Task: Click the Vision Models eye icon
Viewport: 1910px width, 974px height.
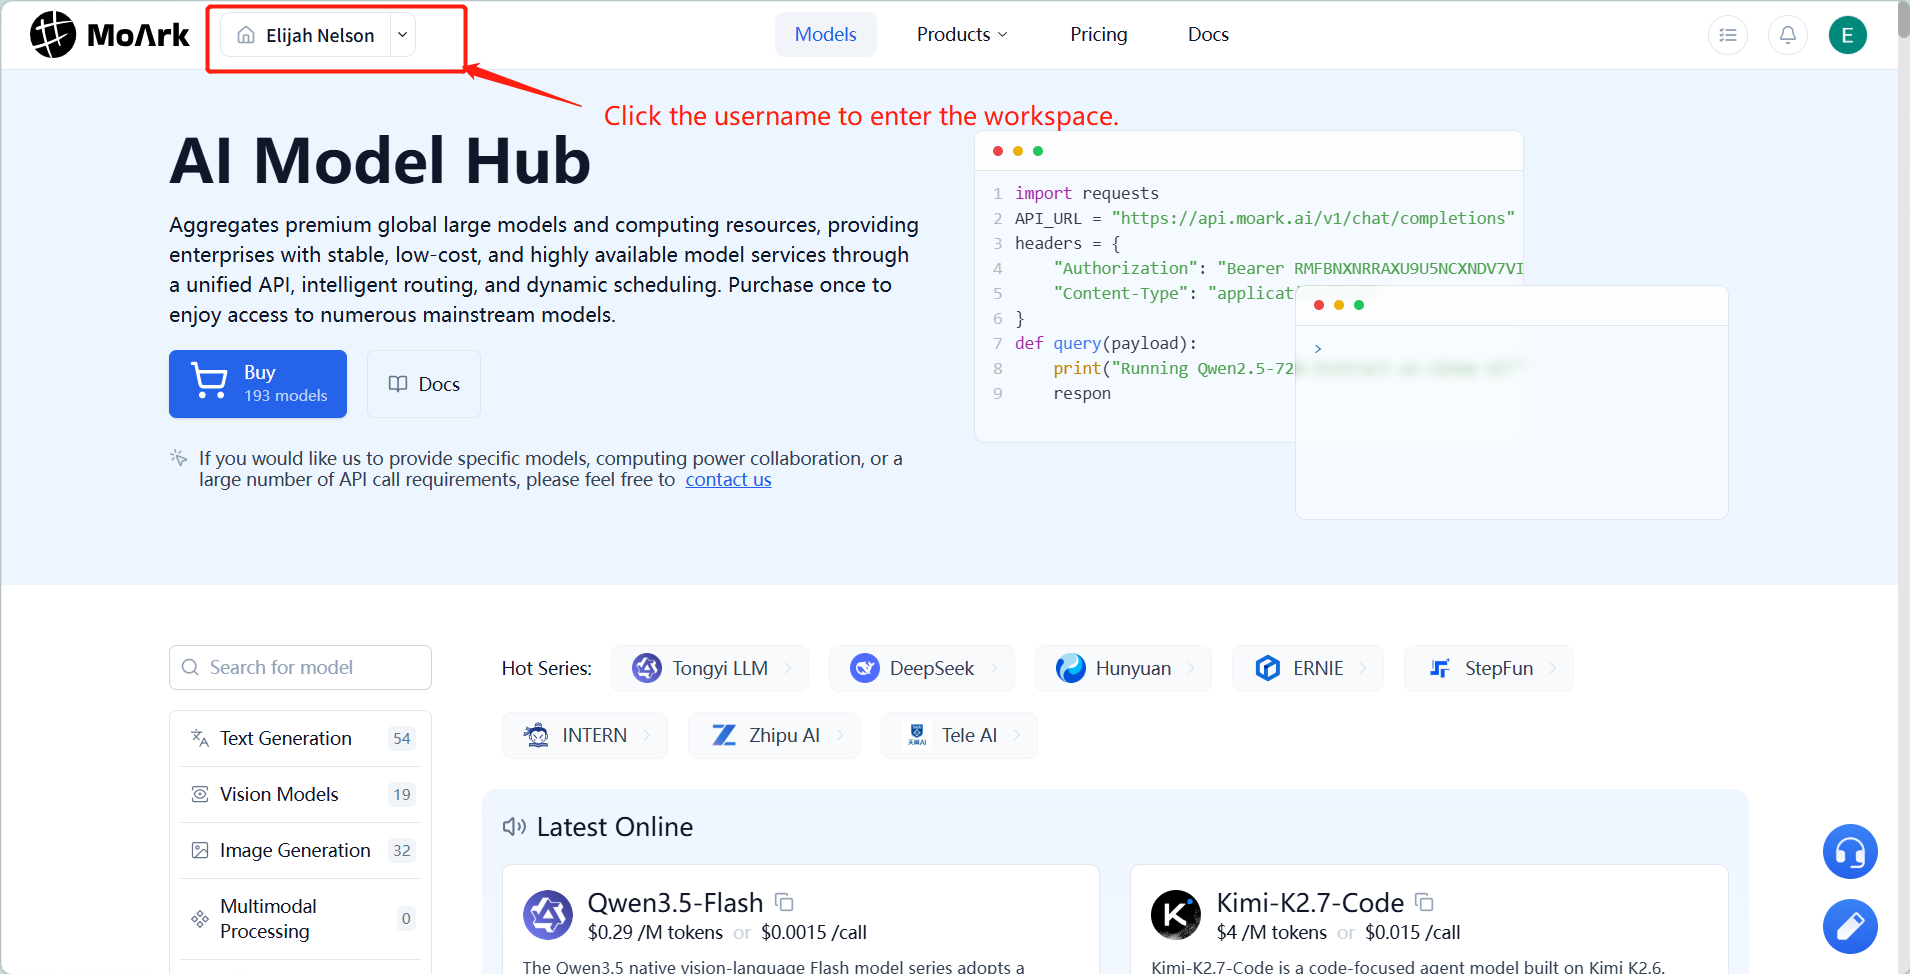Action: tap(200, 794)
